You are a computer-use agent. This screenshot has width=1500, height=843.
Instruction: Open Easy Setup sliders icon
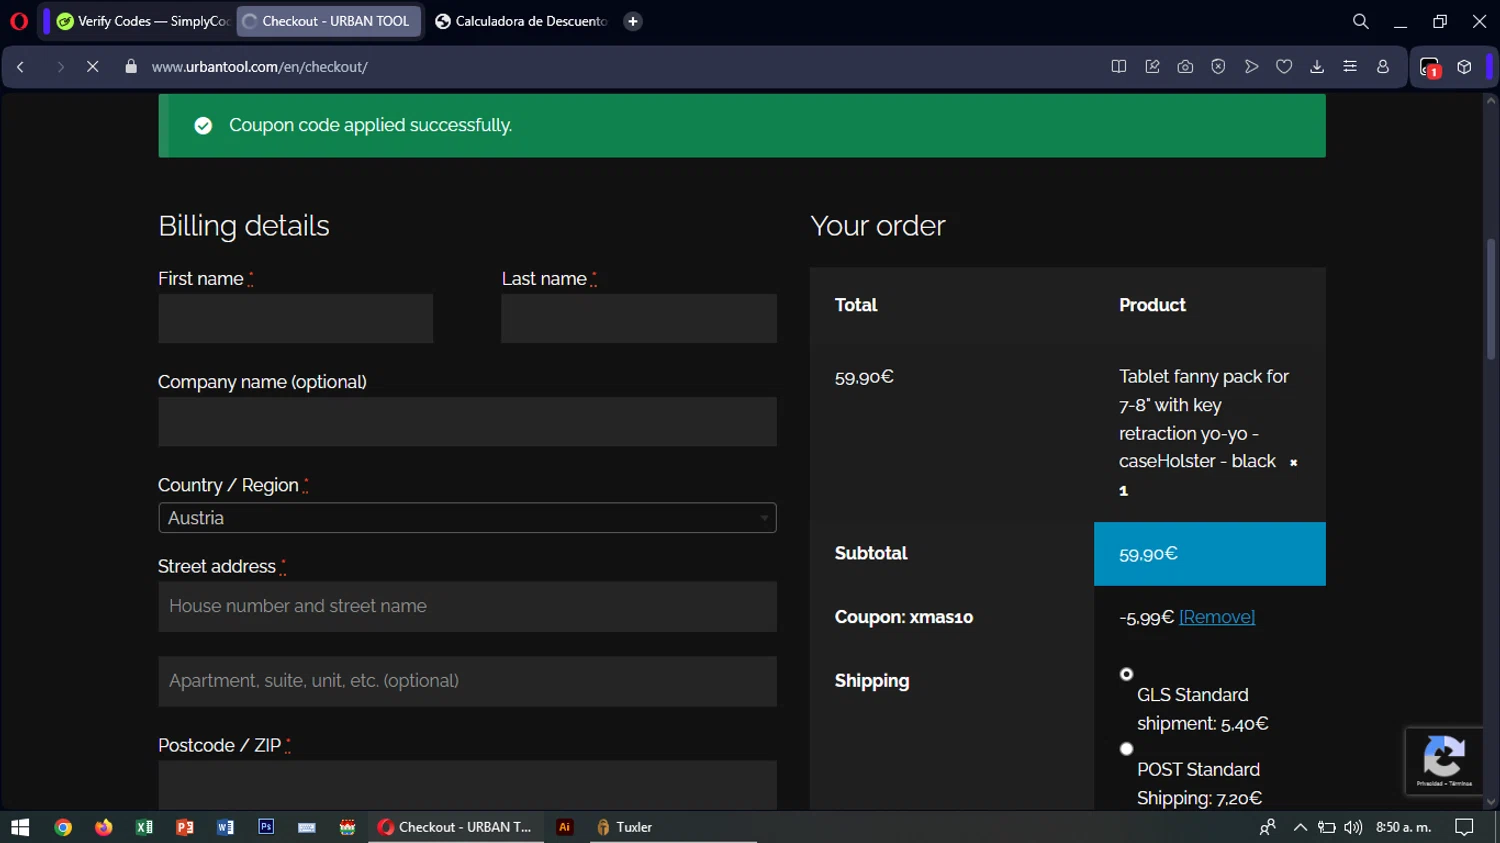click(x=1350, y=67)
